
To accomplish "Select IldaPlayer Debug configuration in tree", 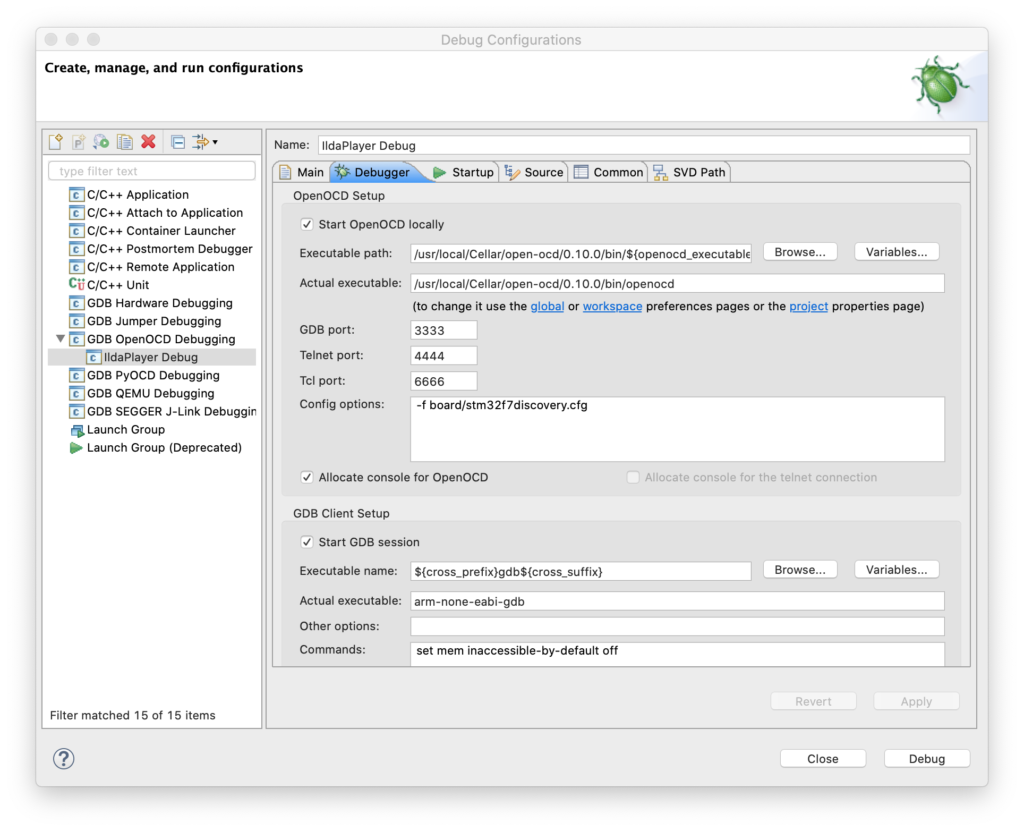I will tap(150, 357).
